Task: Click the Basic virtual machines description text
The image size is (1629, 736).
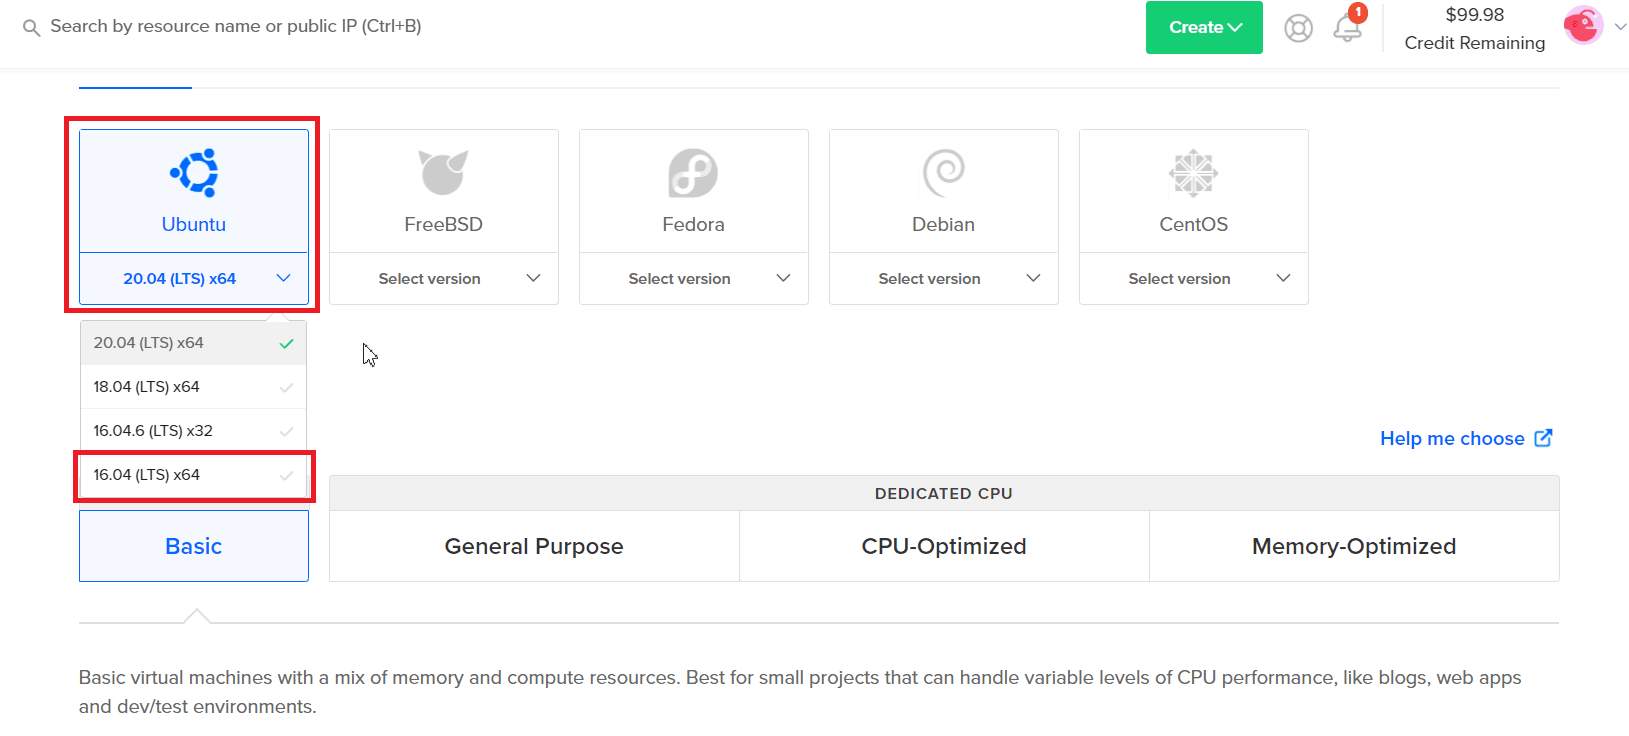Action: point(800,692)
